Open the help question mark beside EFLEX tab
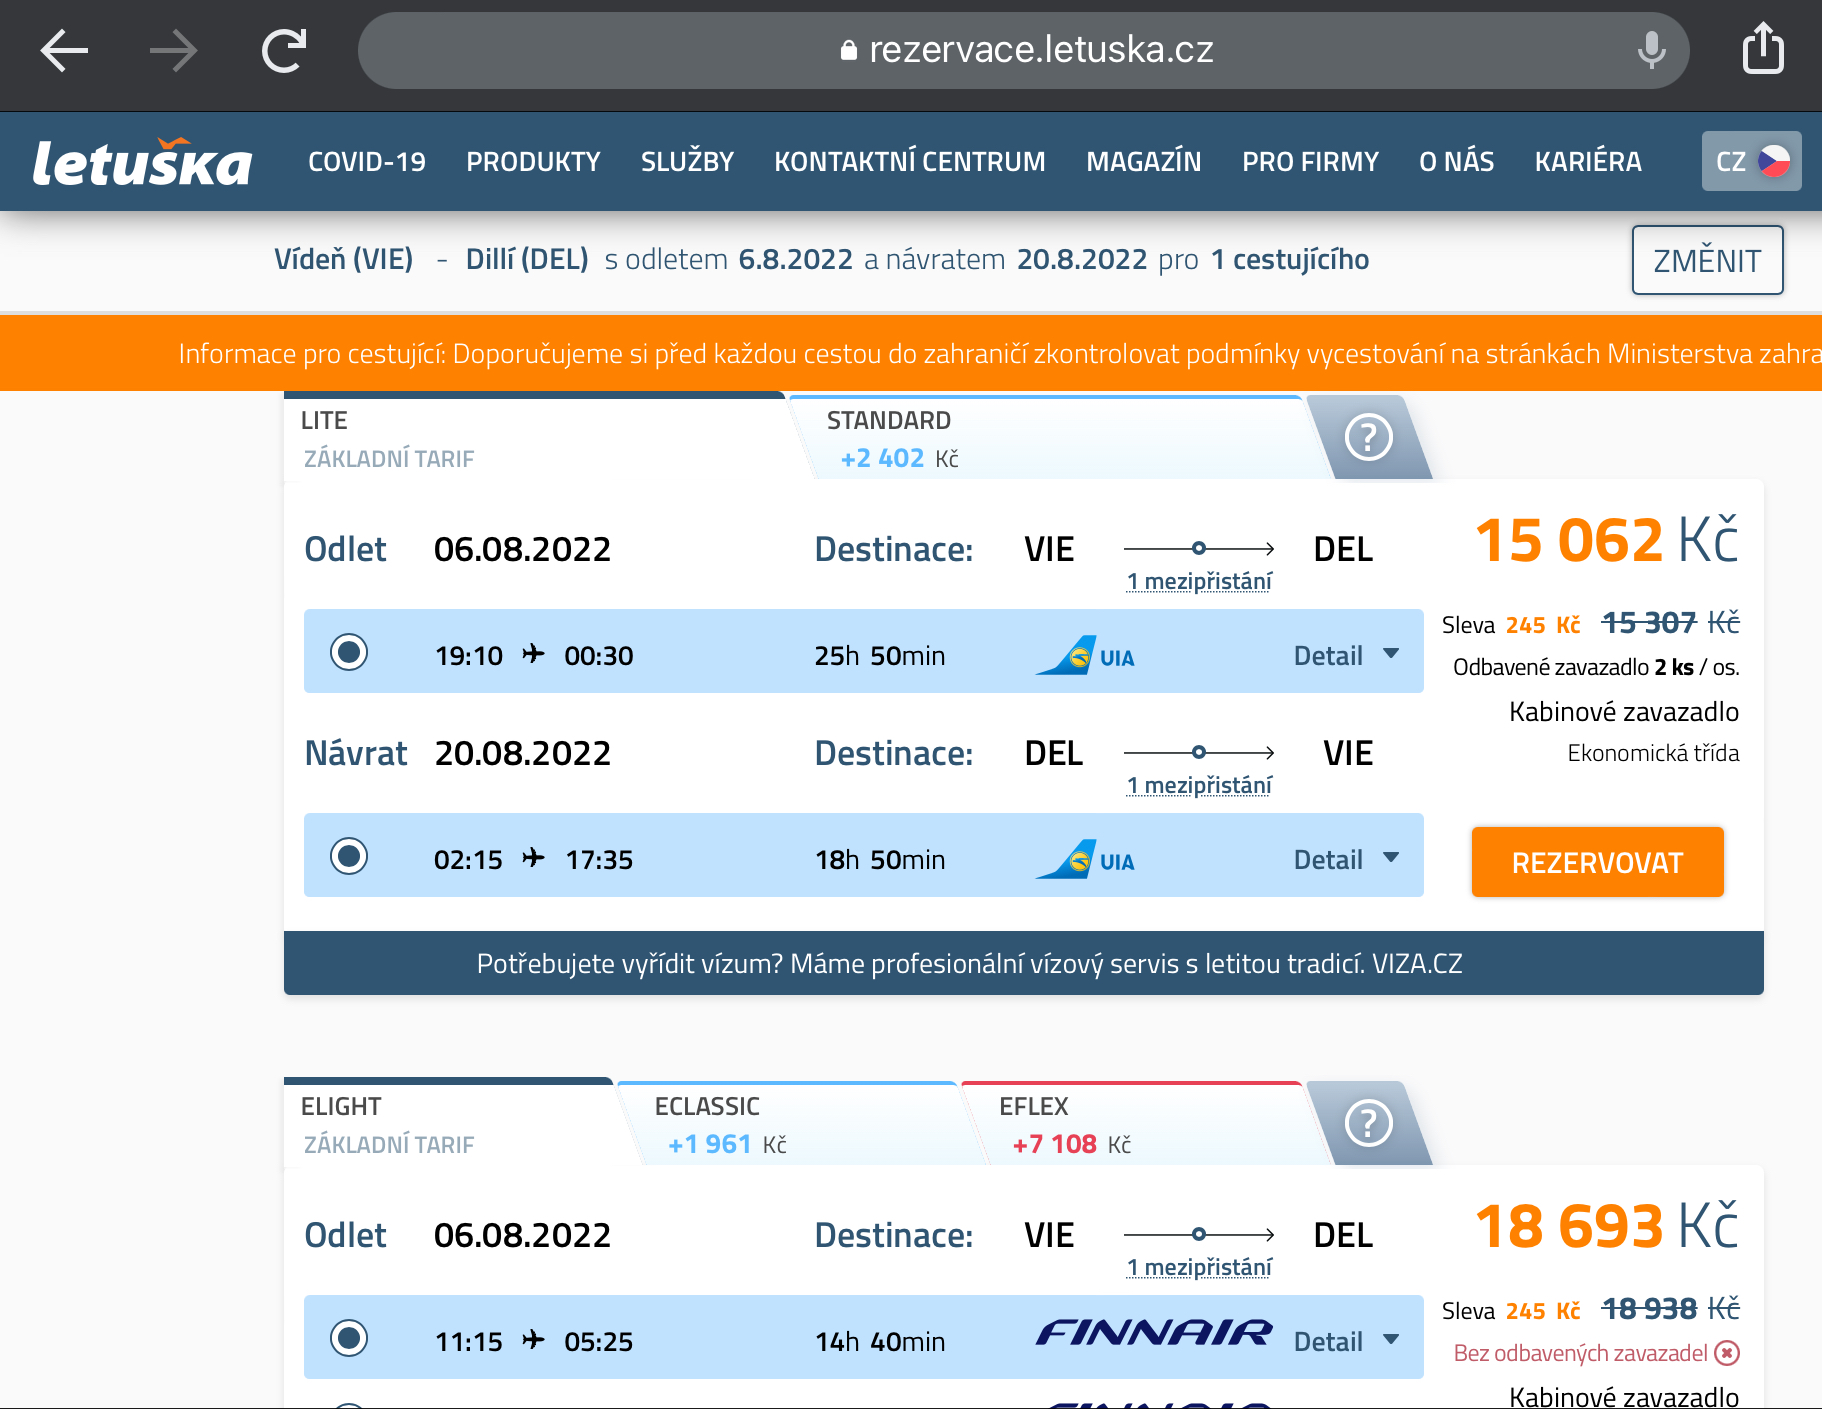The image size is (1822, 1409). (x=1369, y=1123)
